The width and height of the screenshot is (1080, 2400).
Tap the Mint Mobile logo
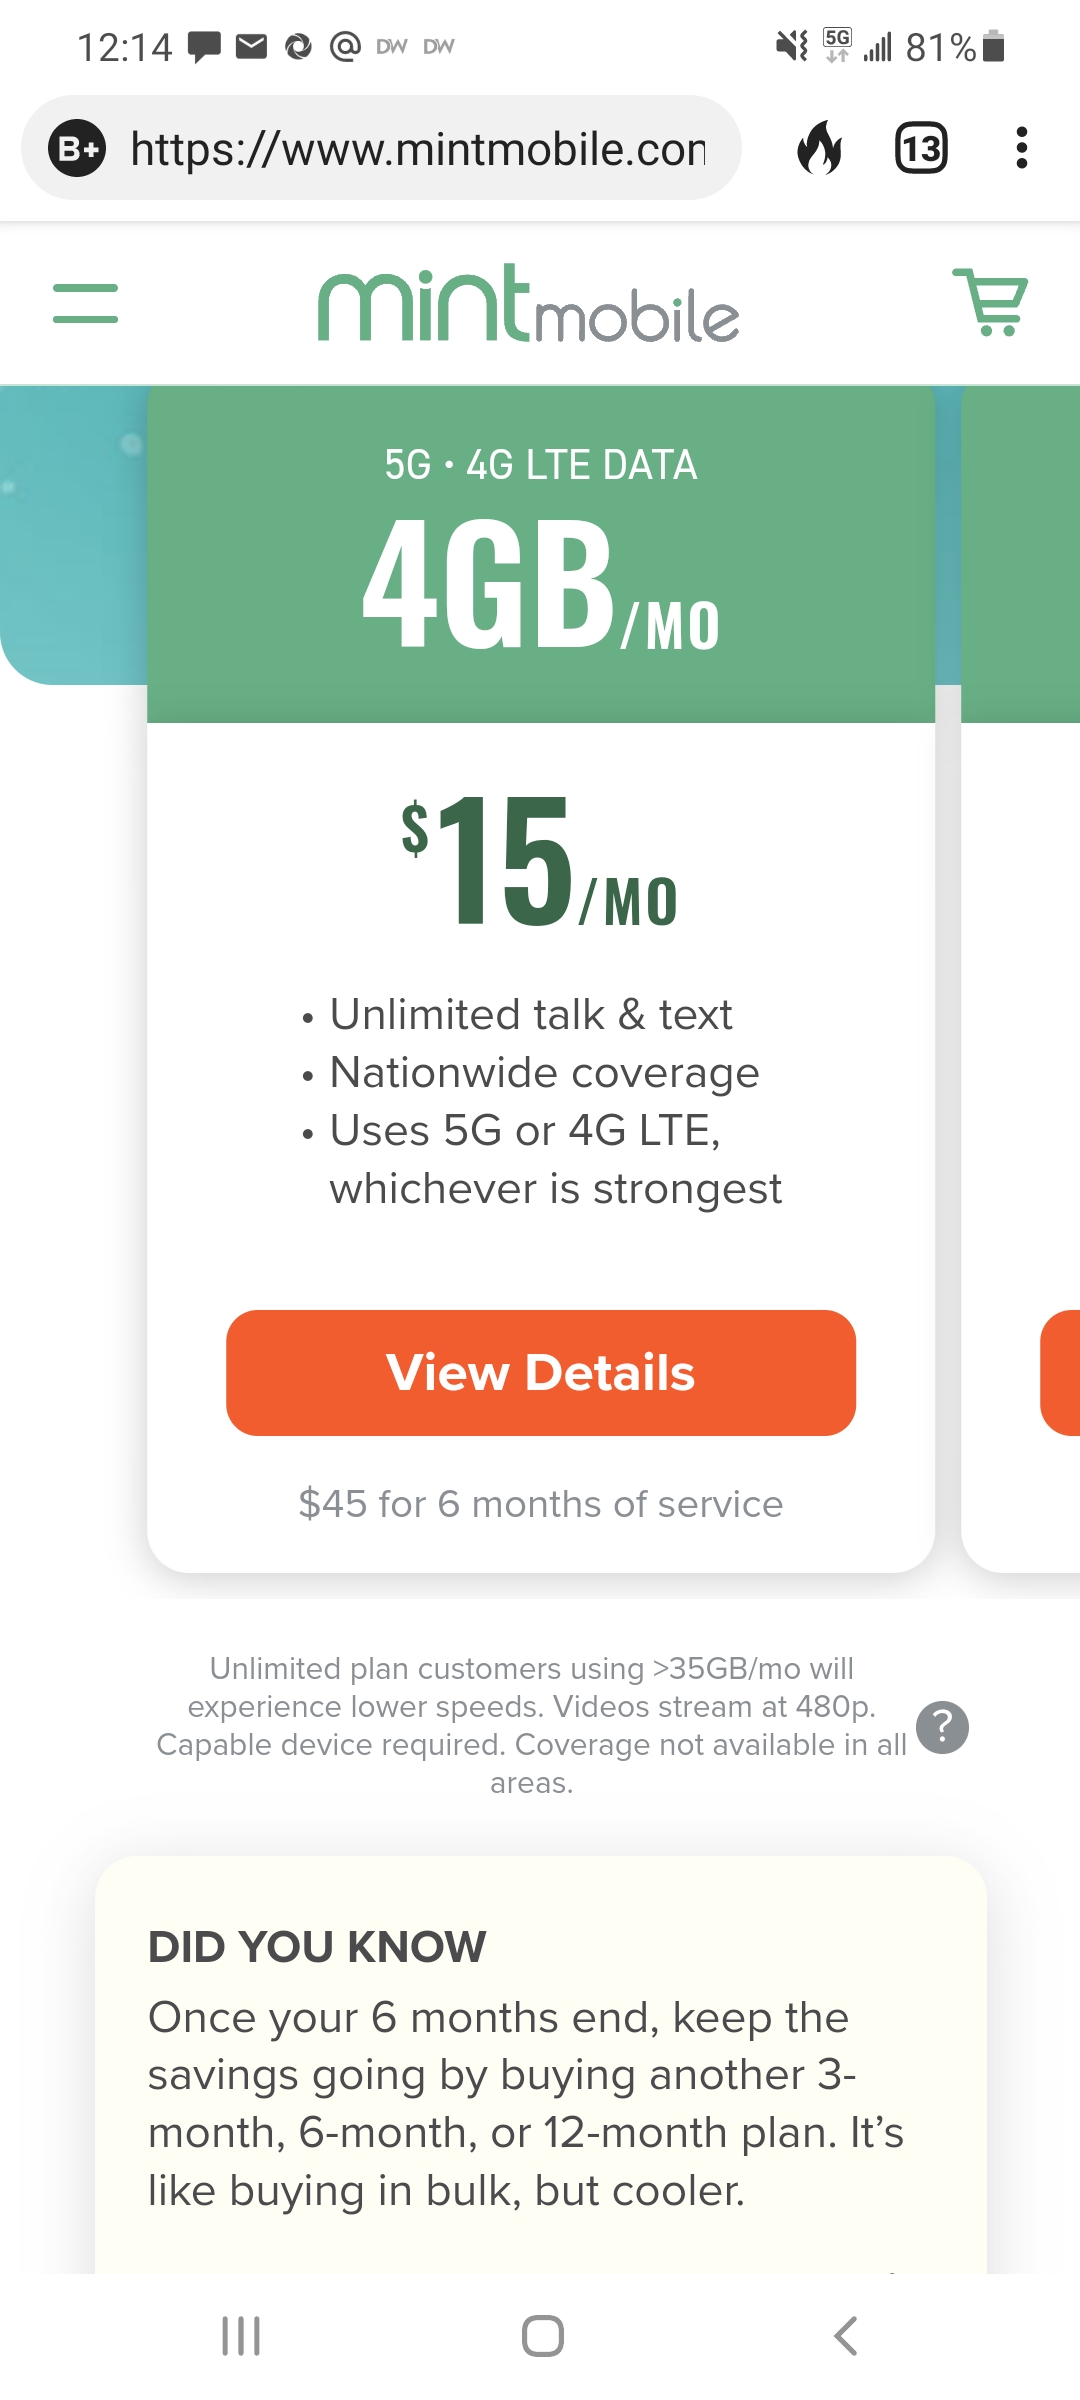(x=528, y=304)
